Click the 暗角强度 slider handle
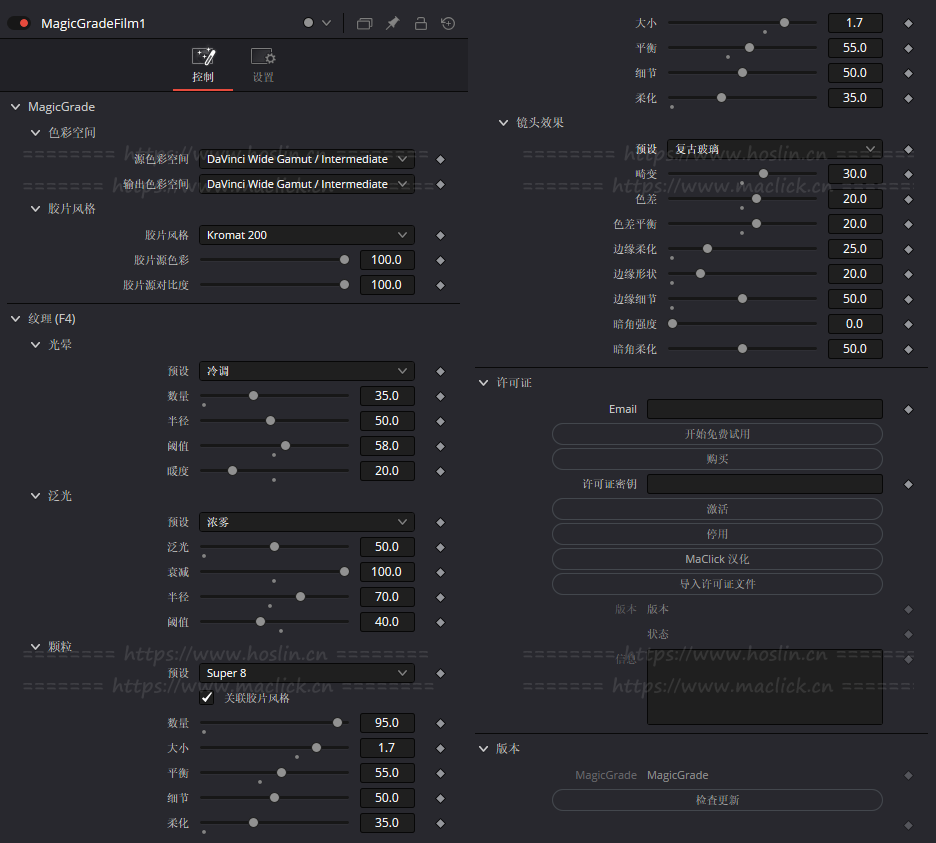936x843 pixels. [673, 324]
